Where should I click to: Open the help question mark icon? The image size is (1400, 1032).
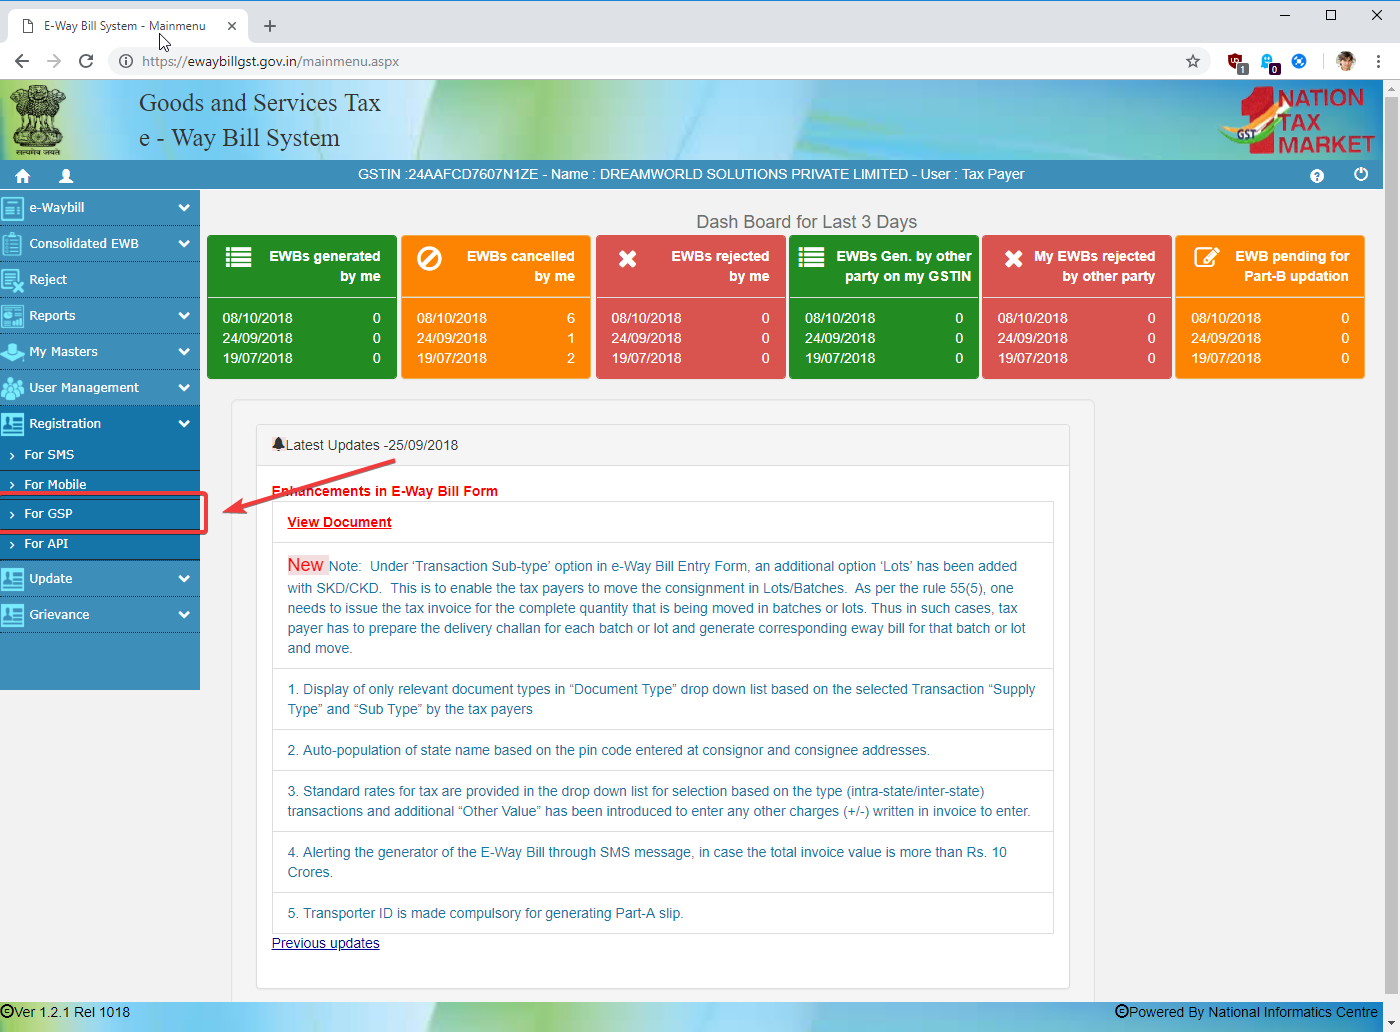(x=1317, y=176)
